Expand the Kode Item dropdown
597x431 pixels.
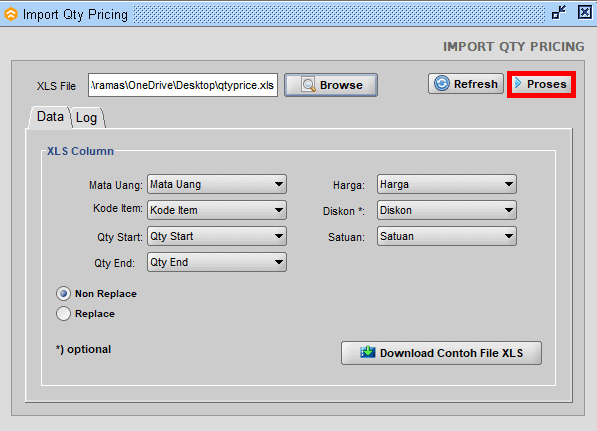coord(217,210)
